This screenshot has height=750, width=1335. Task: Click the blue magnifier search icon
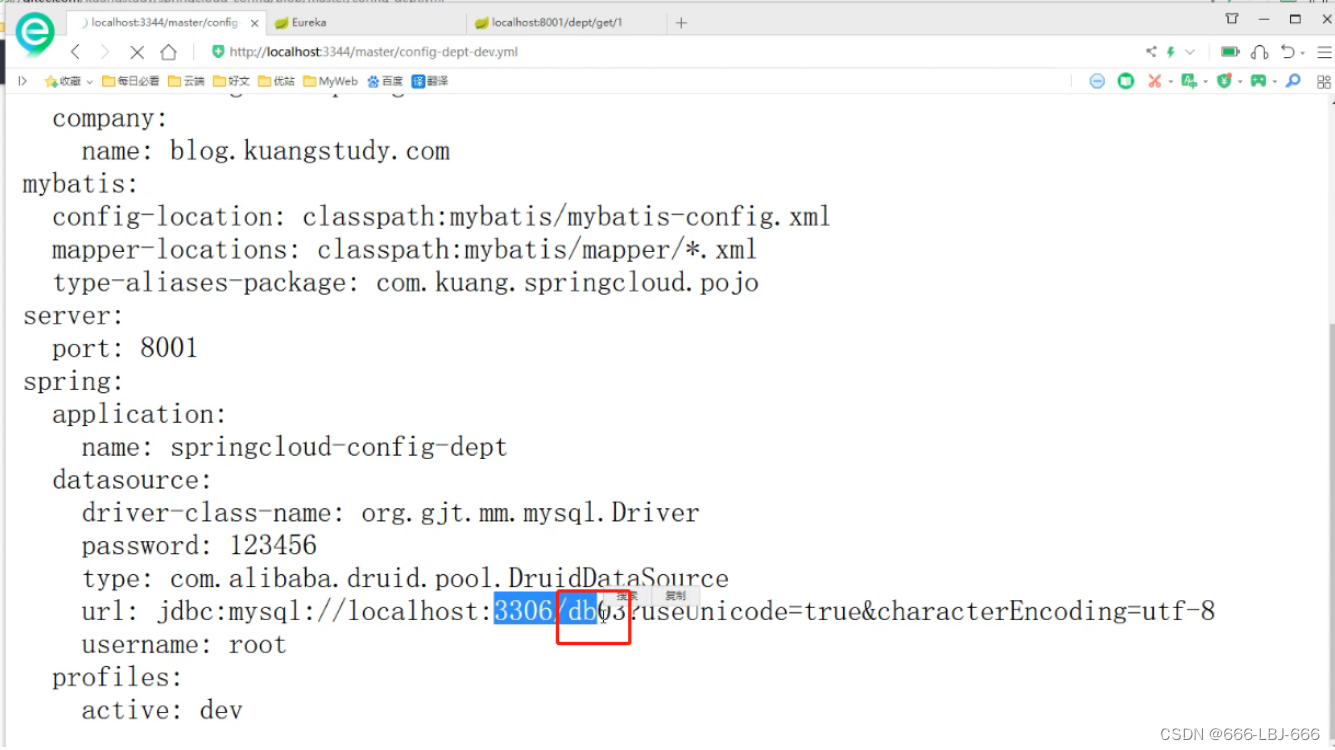[x=1294, y=81]
